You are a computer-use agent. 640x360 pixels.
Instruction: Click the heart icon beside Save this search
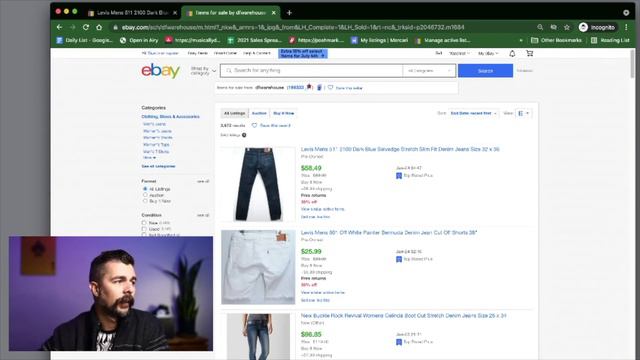pyautogui.click(x=254, y=125)
